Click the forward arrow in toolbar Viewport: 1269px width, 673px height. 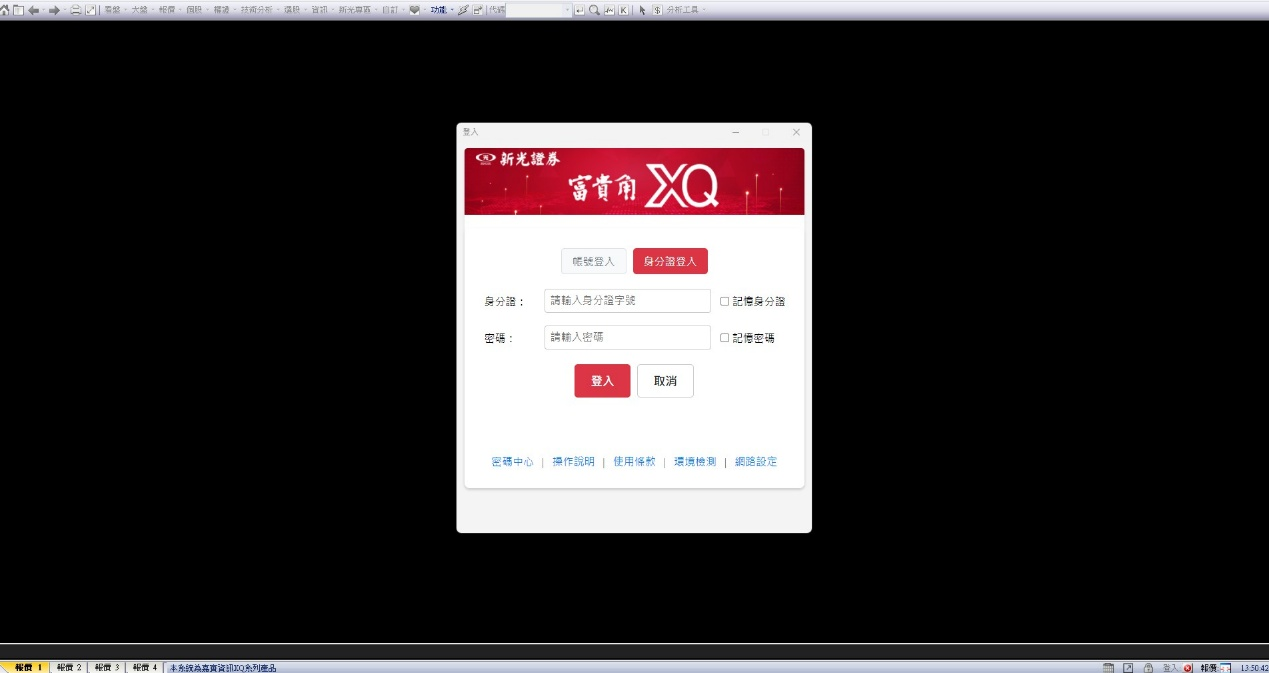55,10
